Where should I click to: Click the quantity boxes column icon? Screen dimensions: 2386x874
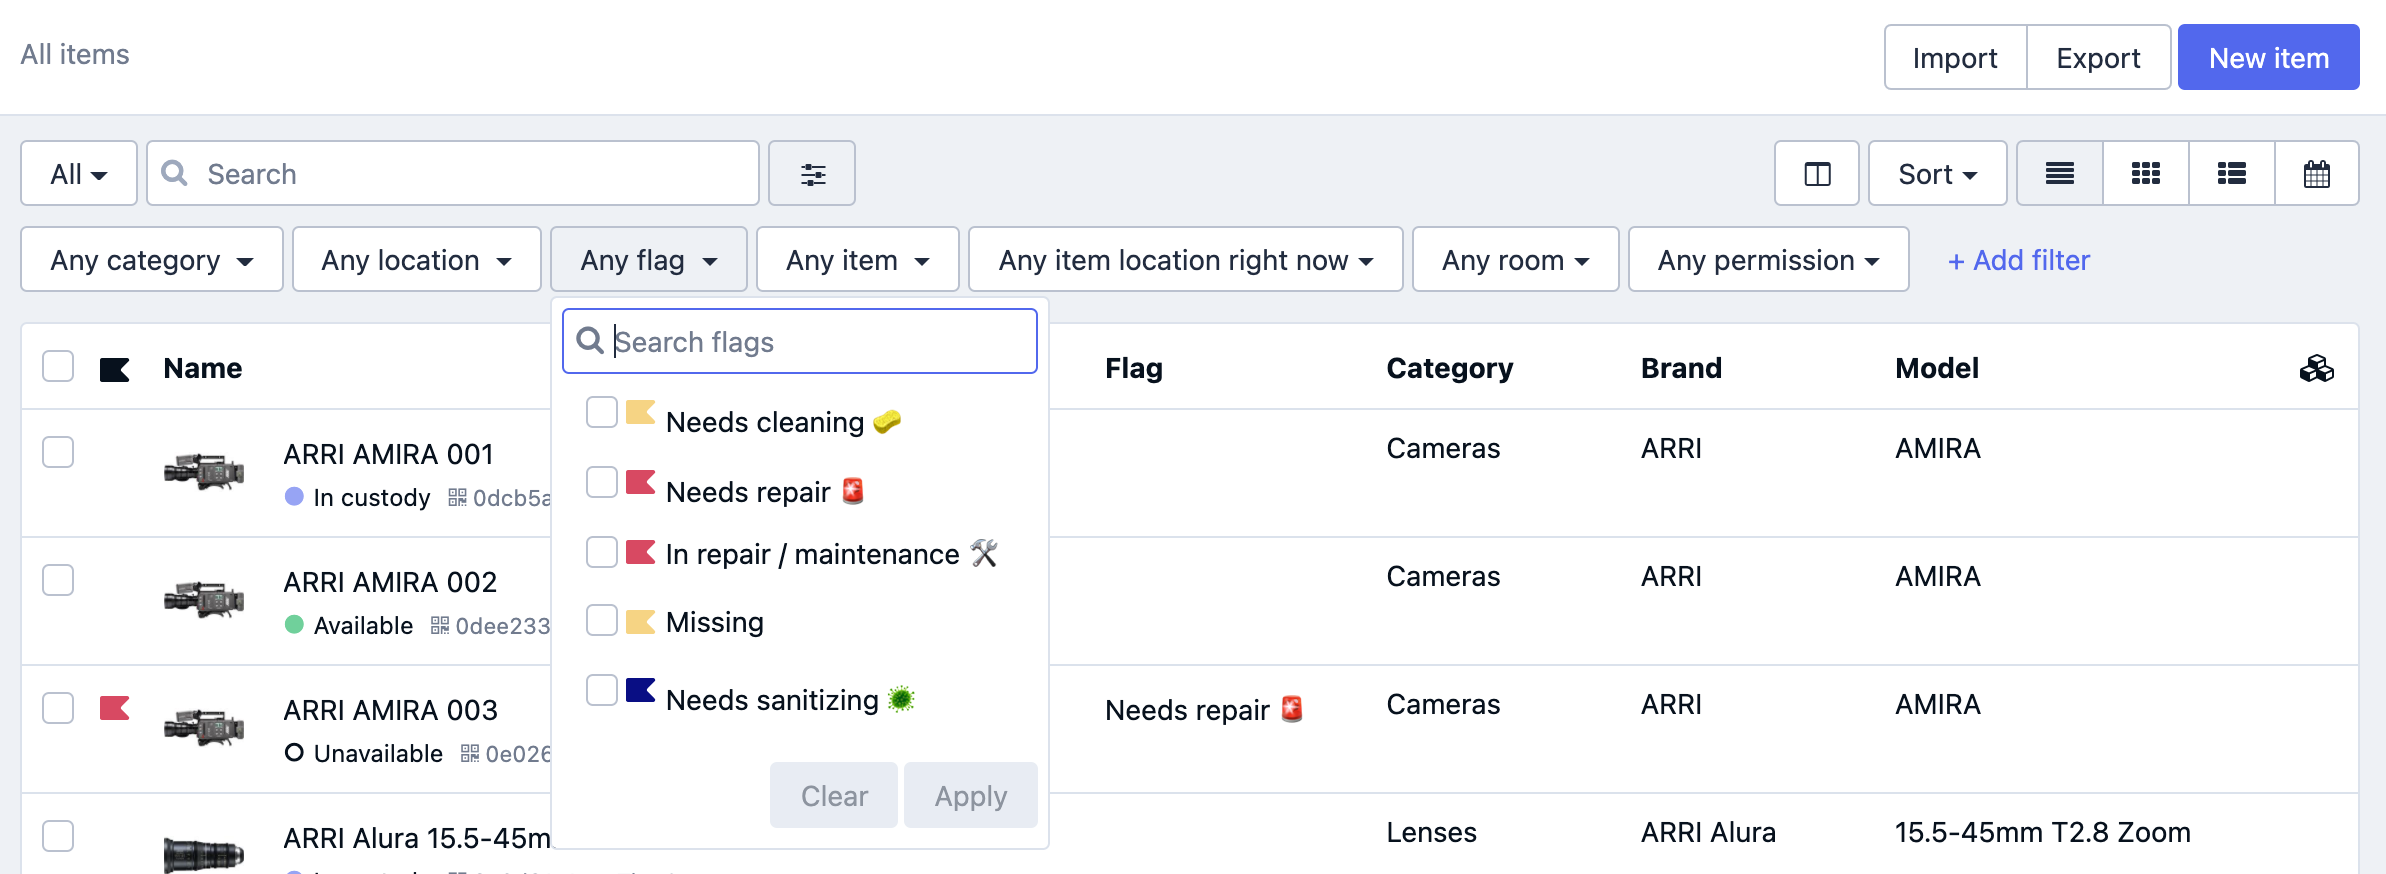tap(2316, 369)
